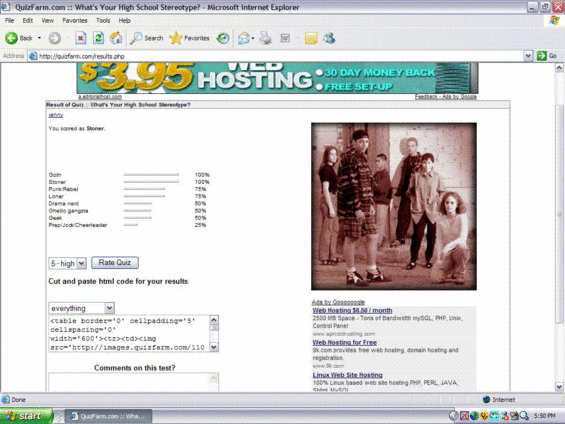The image size is (565, 424).
Task: Open the View menu
Action: pyautogui.click(x=48, y=21)
